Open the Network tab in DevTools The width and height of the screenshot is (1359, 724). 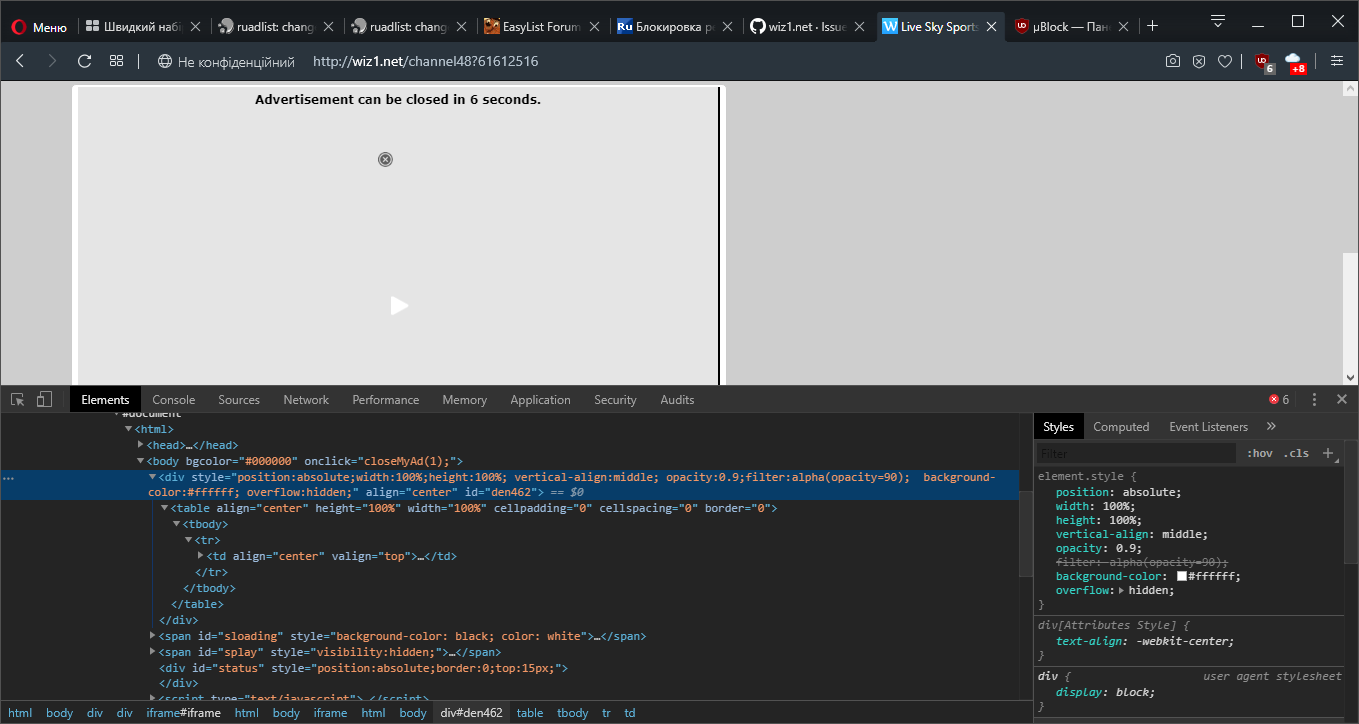pyautogui.click(x=306, y=399)
